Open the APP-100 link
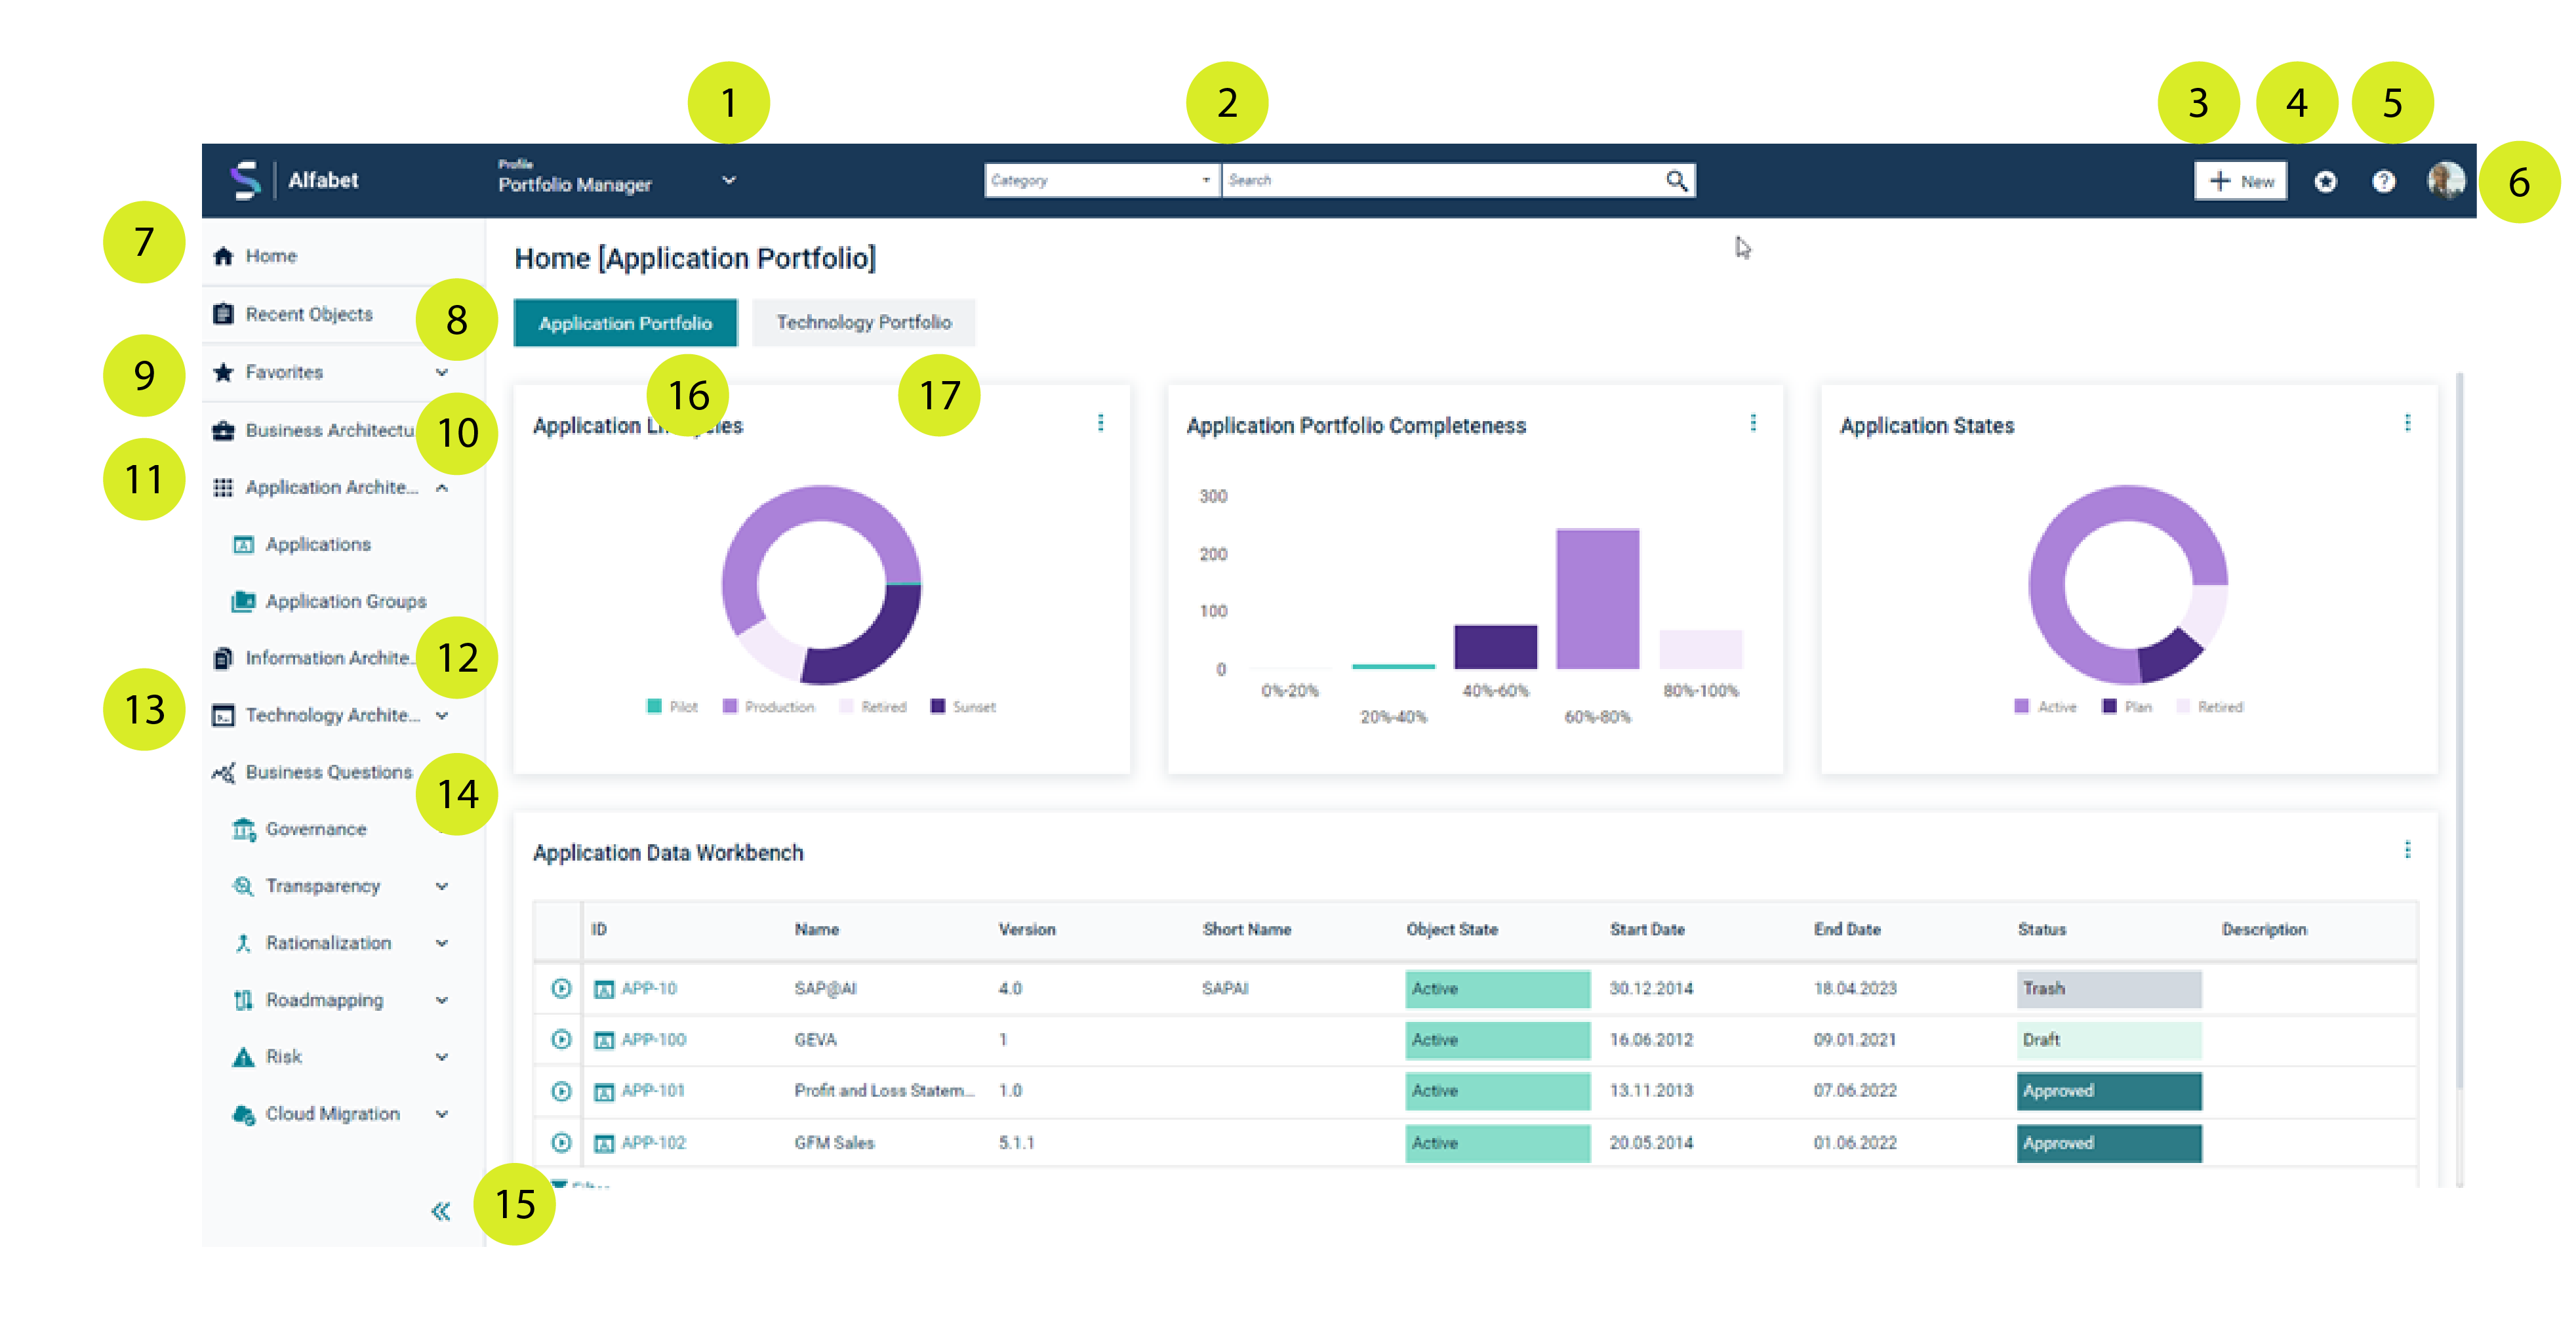Viewport: 2576px width, 1325px height. 653,1040
